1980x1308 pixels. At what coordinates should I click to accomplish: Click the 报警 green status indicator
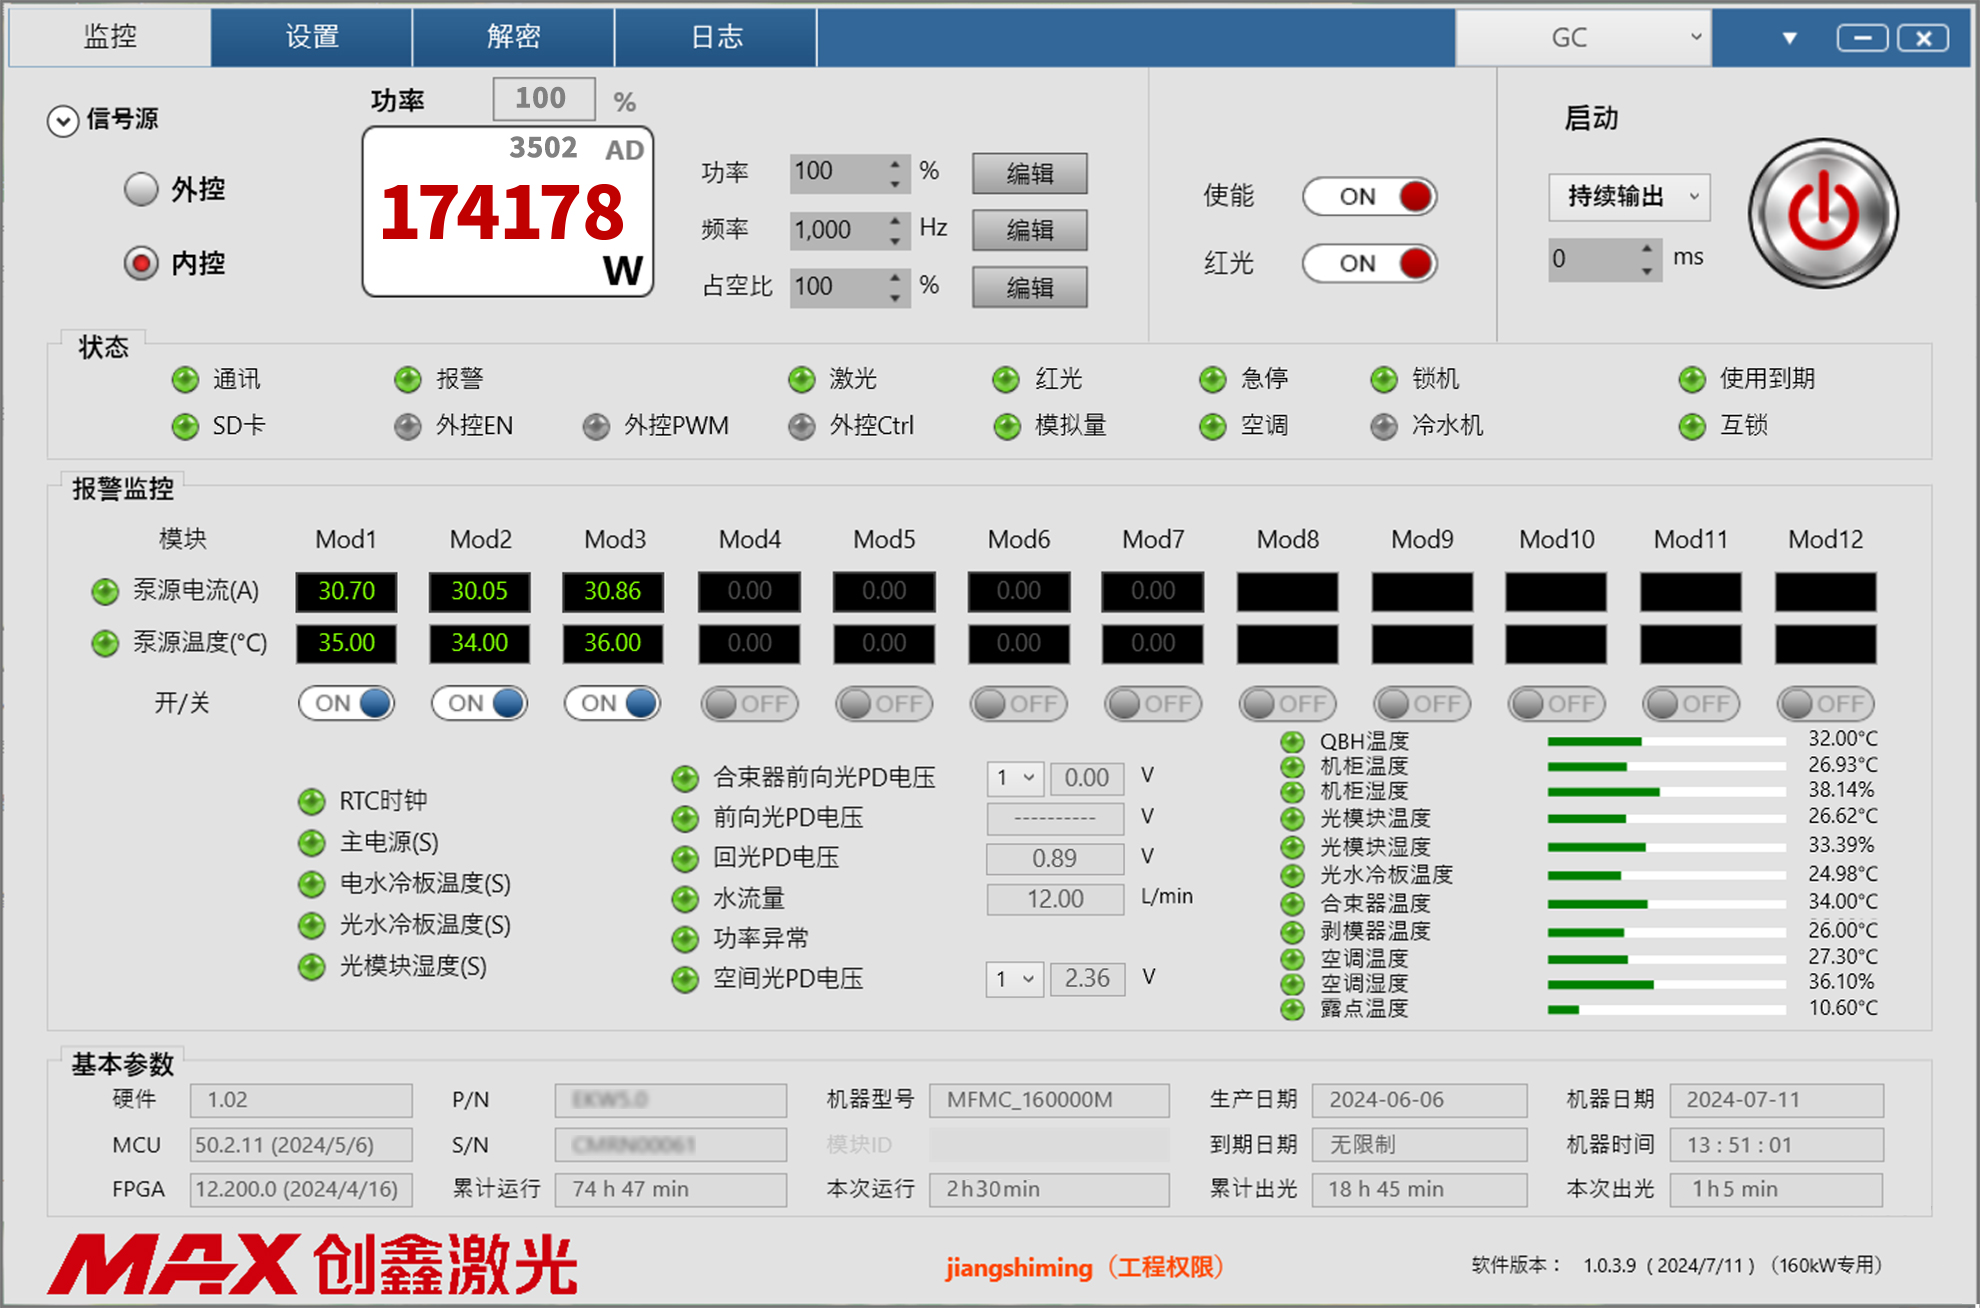[x=407, y=379]
